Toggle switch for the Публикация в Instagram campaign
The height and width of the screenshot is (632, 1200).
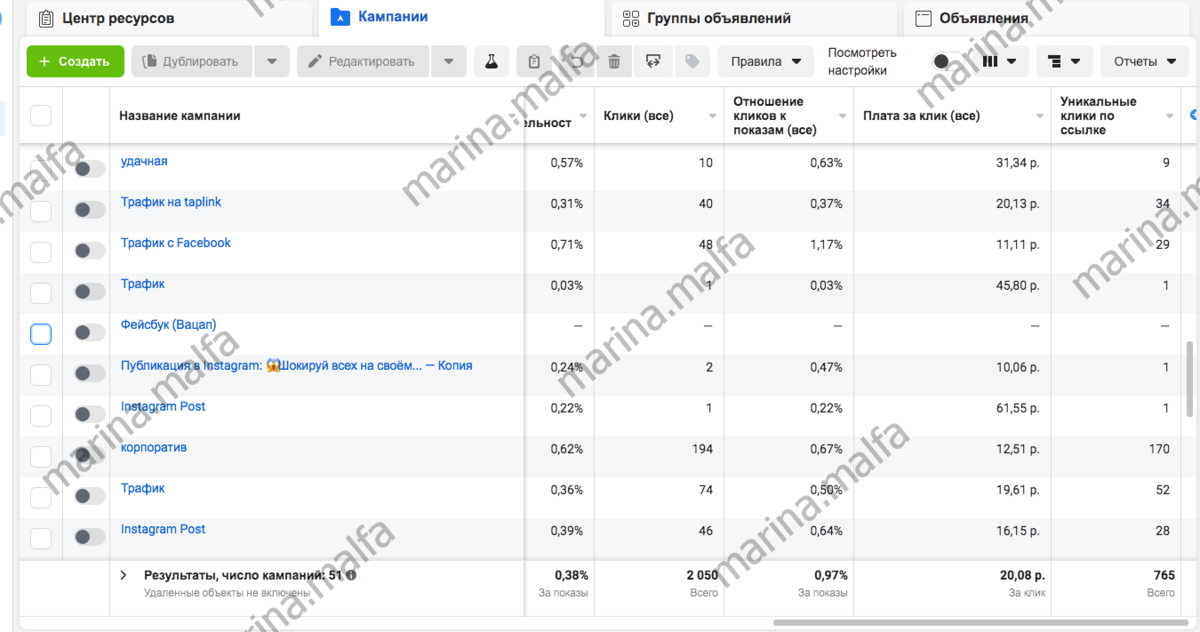pos(89,374)
